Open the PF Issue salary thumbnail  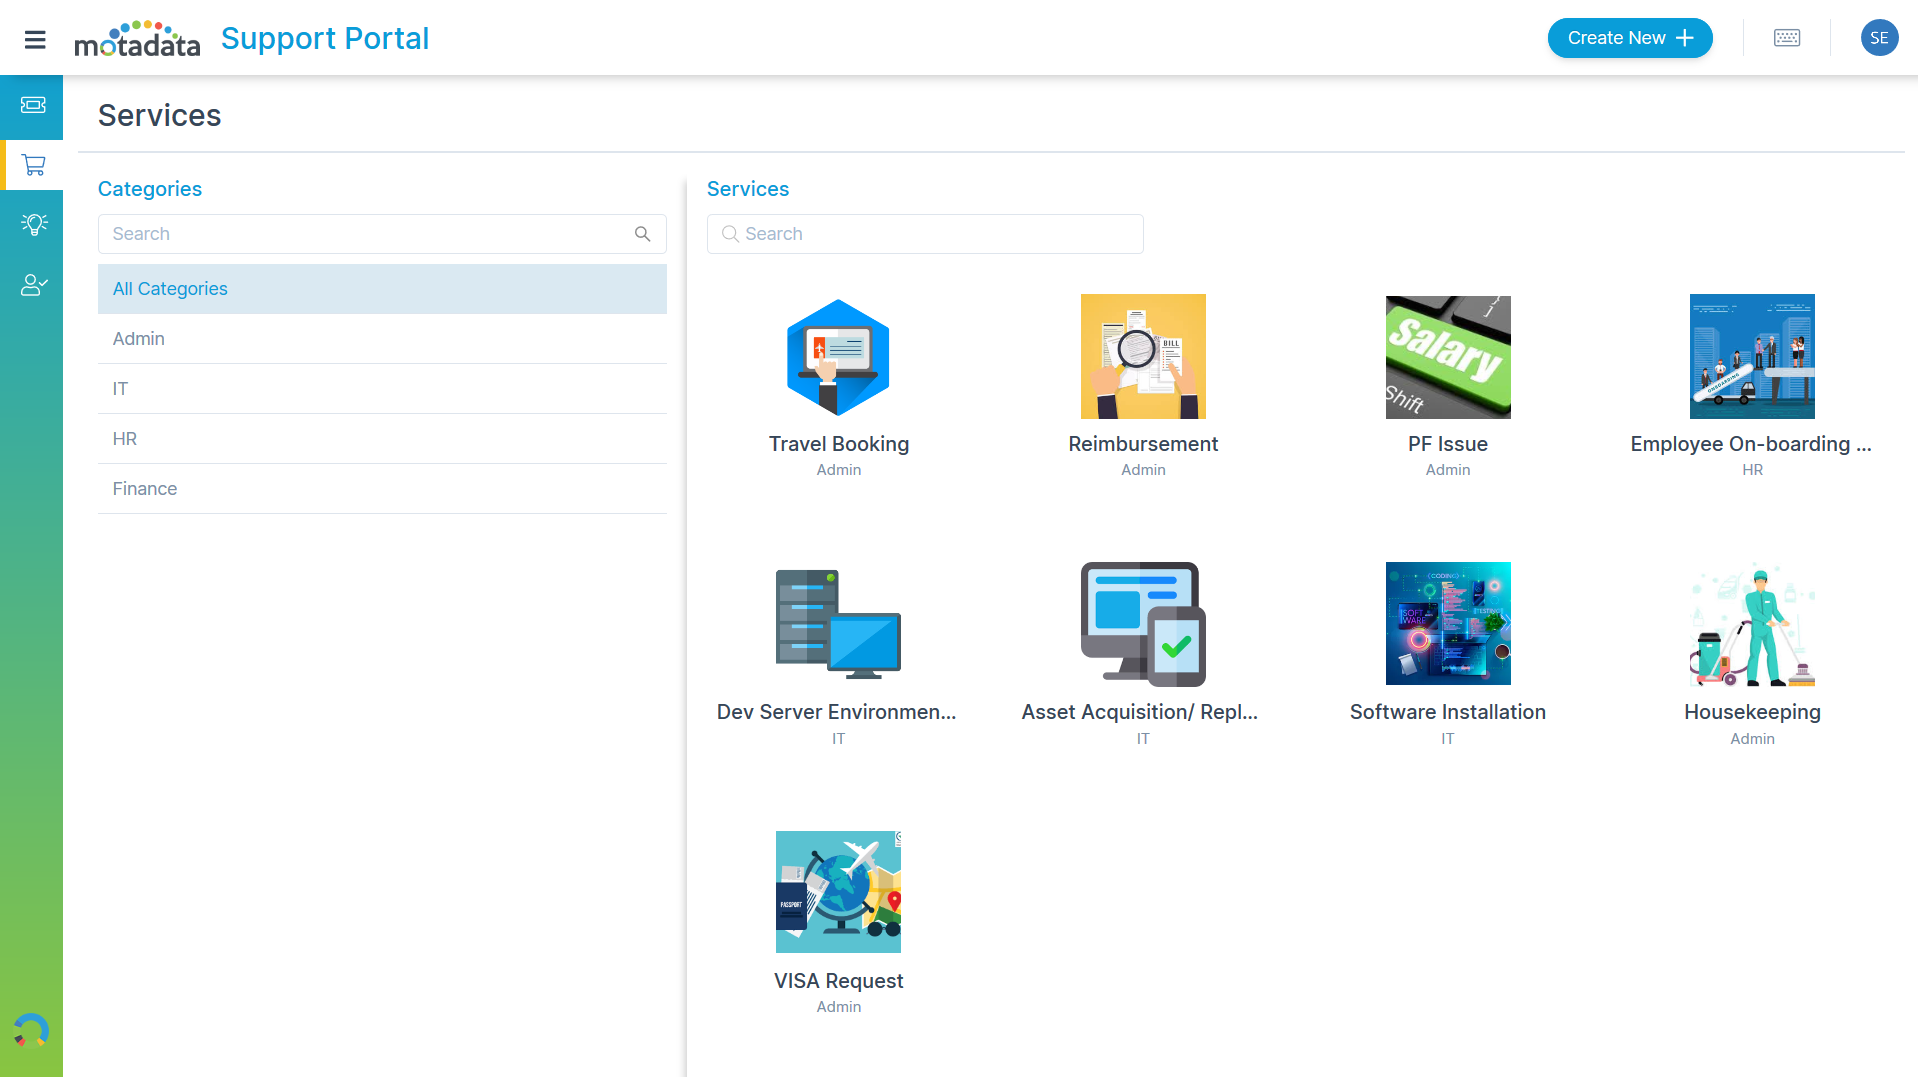click(x=1447, y=357)
